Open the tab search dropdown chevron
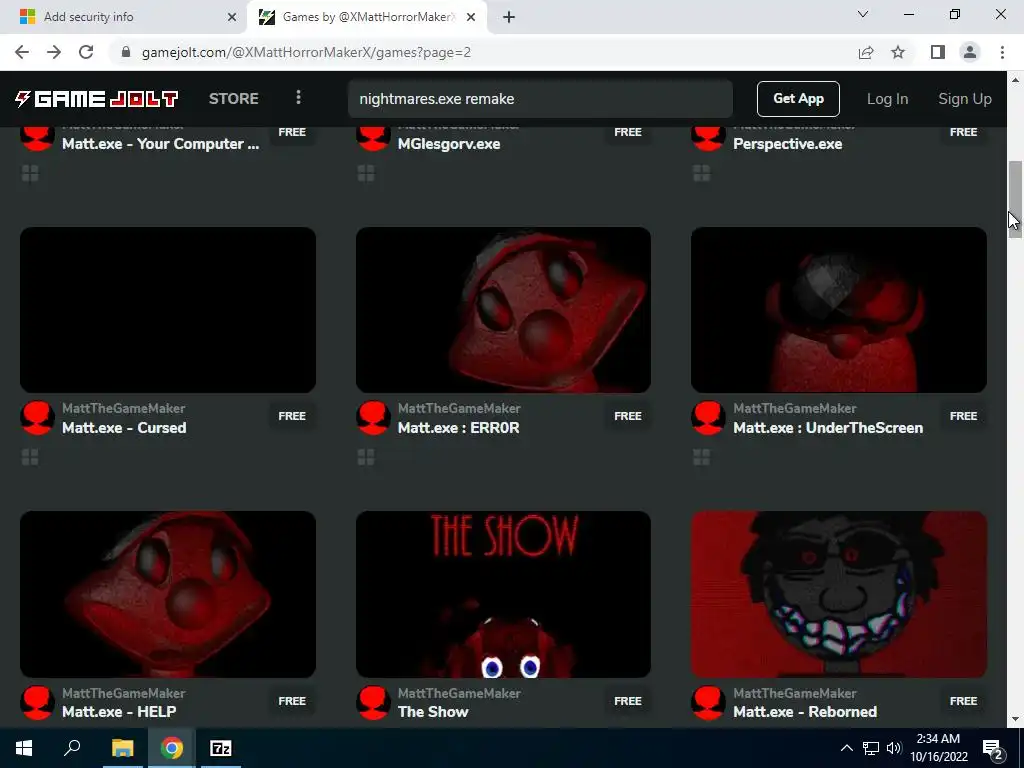 tap(863, 14)
